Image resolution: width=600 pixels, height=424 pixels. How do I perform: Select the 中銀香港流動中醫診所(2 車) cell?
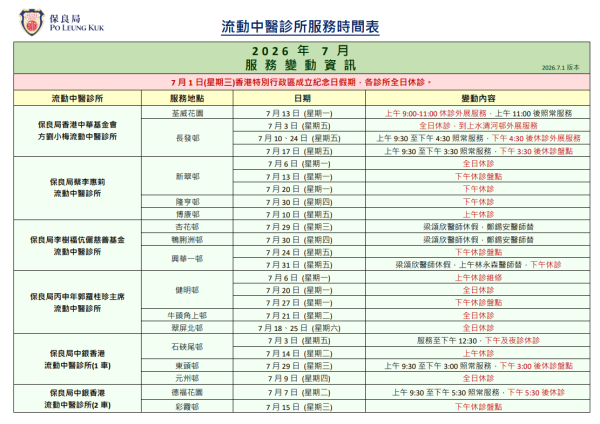[x=77, y=399]
